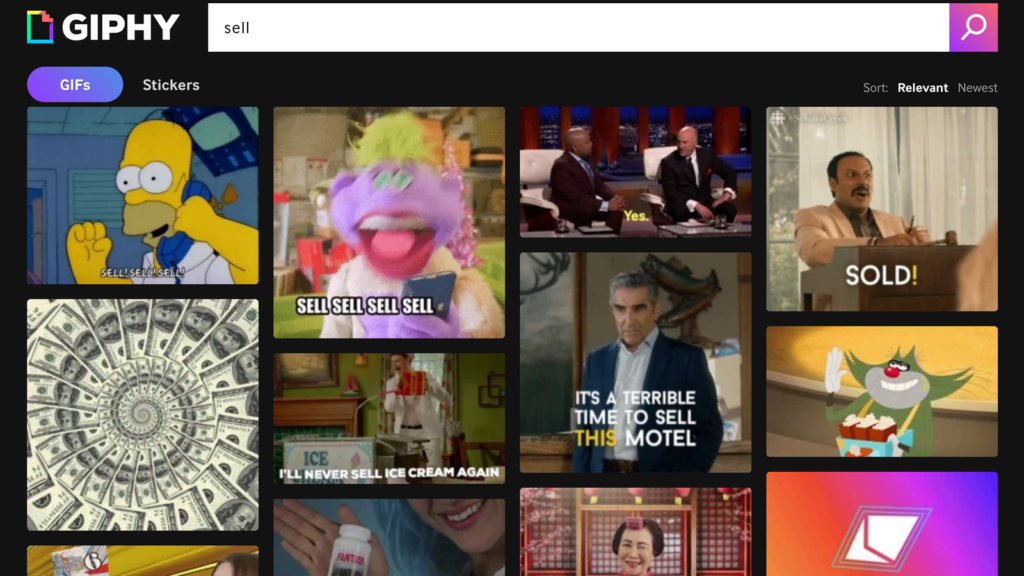Open "It's a terrible time to sell this motel" GIF
Viewport: 1024px width, 576px height.
click(x=635, y=362)
